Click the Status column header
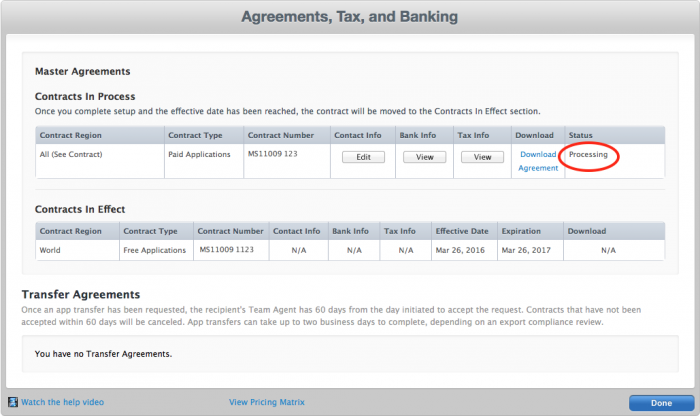The height and width of the screenshot is (416, 700). point(580,135)
